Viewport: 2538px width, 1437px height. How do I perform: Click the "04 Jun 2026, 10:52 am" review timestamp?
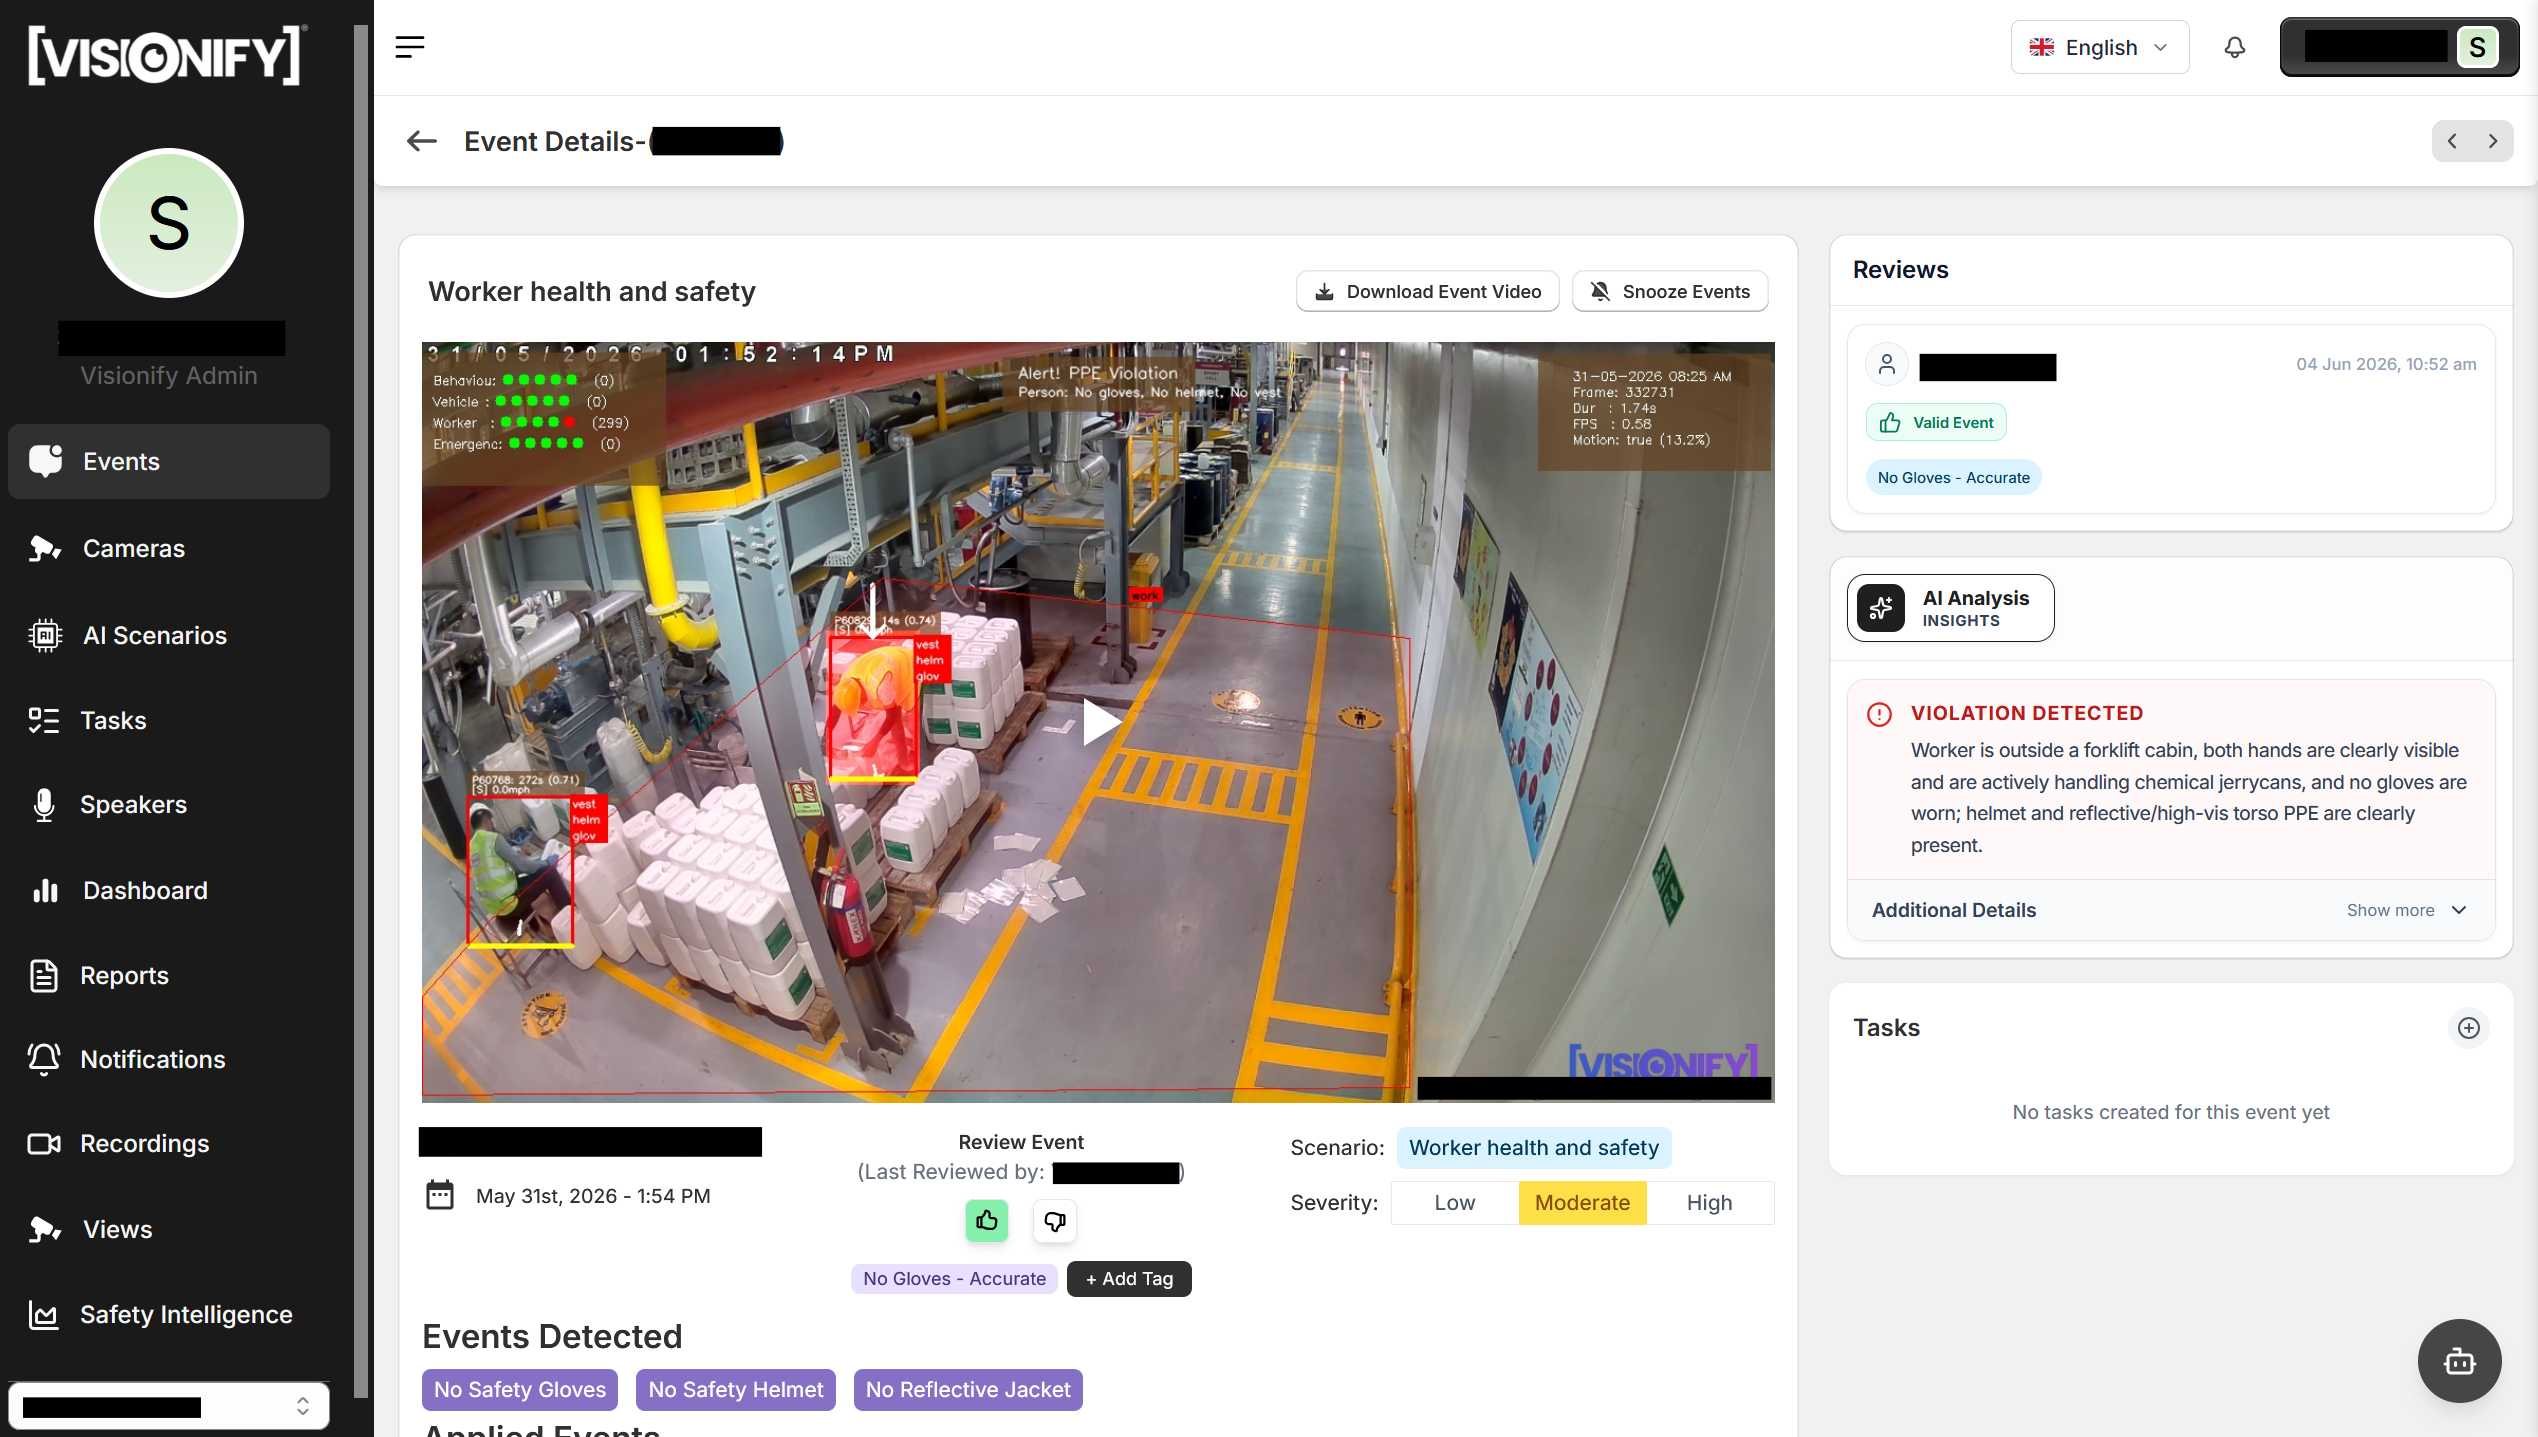[2386, 364]
